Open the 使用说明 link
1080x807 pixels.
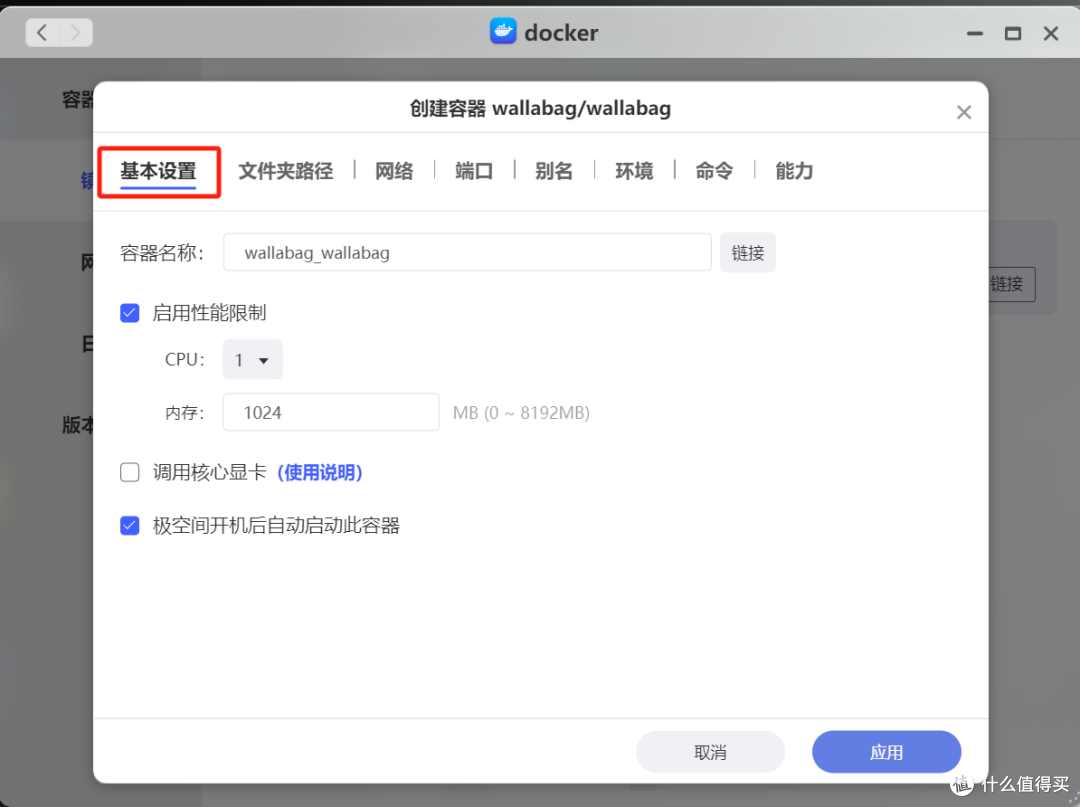click(320, 472)
